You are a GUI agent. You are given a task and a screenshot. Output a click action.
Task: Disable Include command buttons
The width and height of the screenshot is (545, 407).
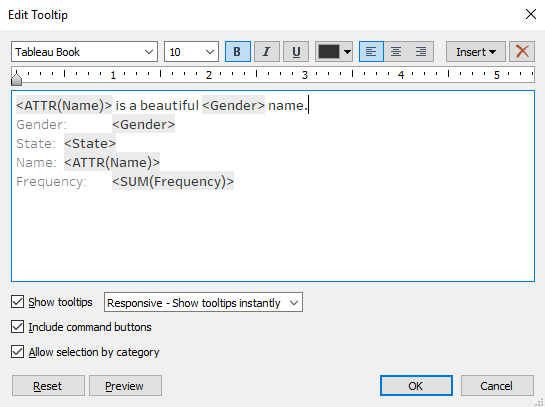(17, 327)
